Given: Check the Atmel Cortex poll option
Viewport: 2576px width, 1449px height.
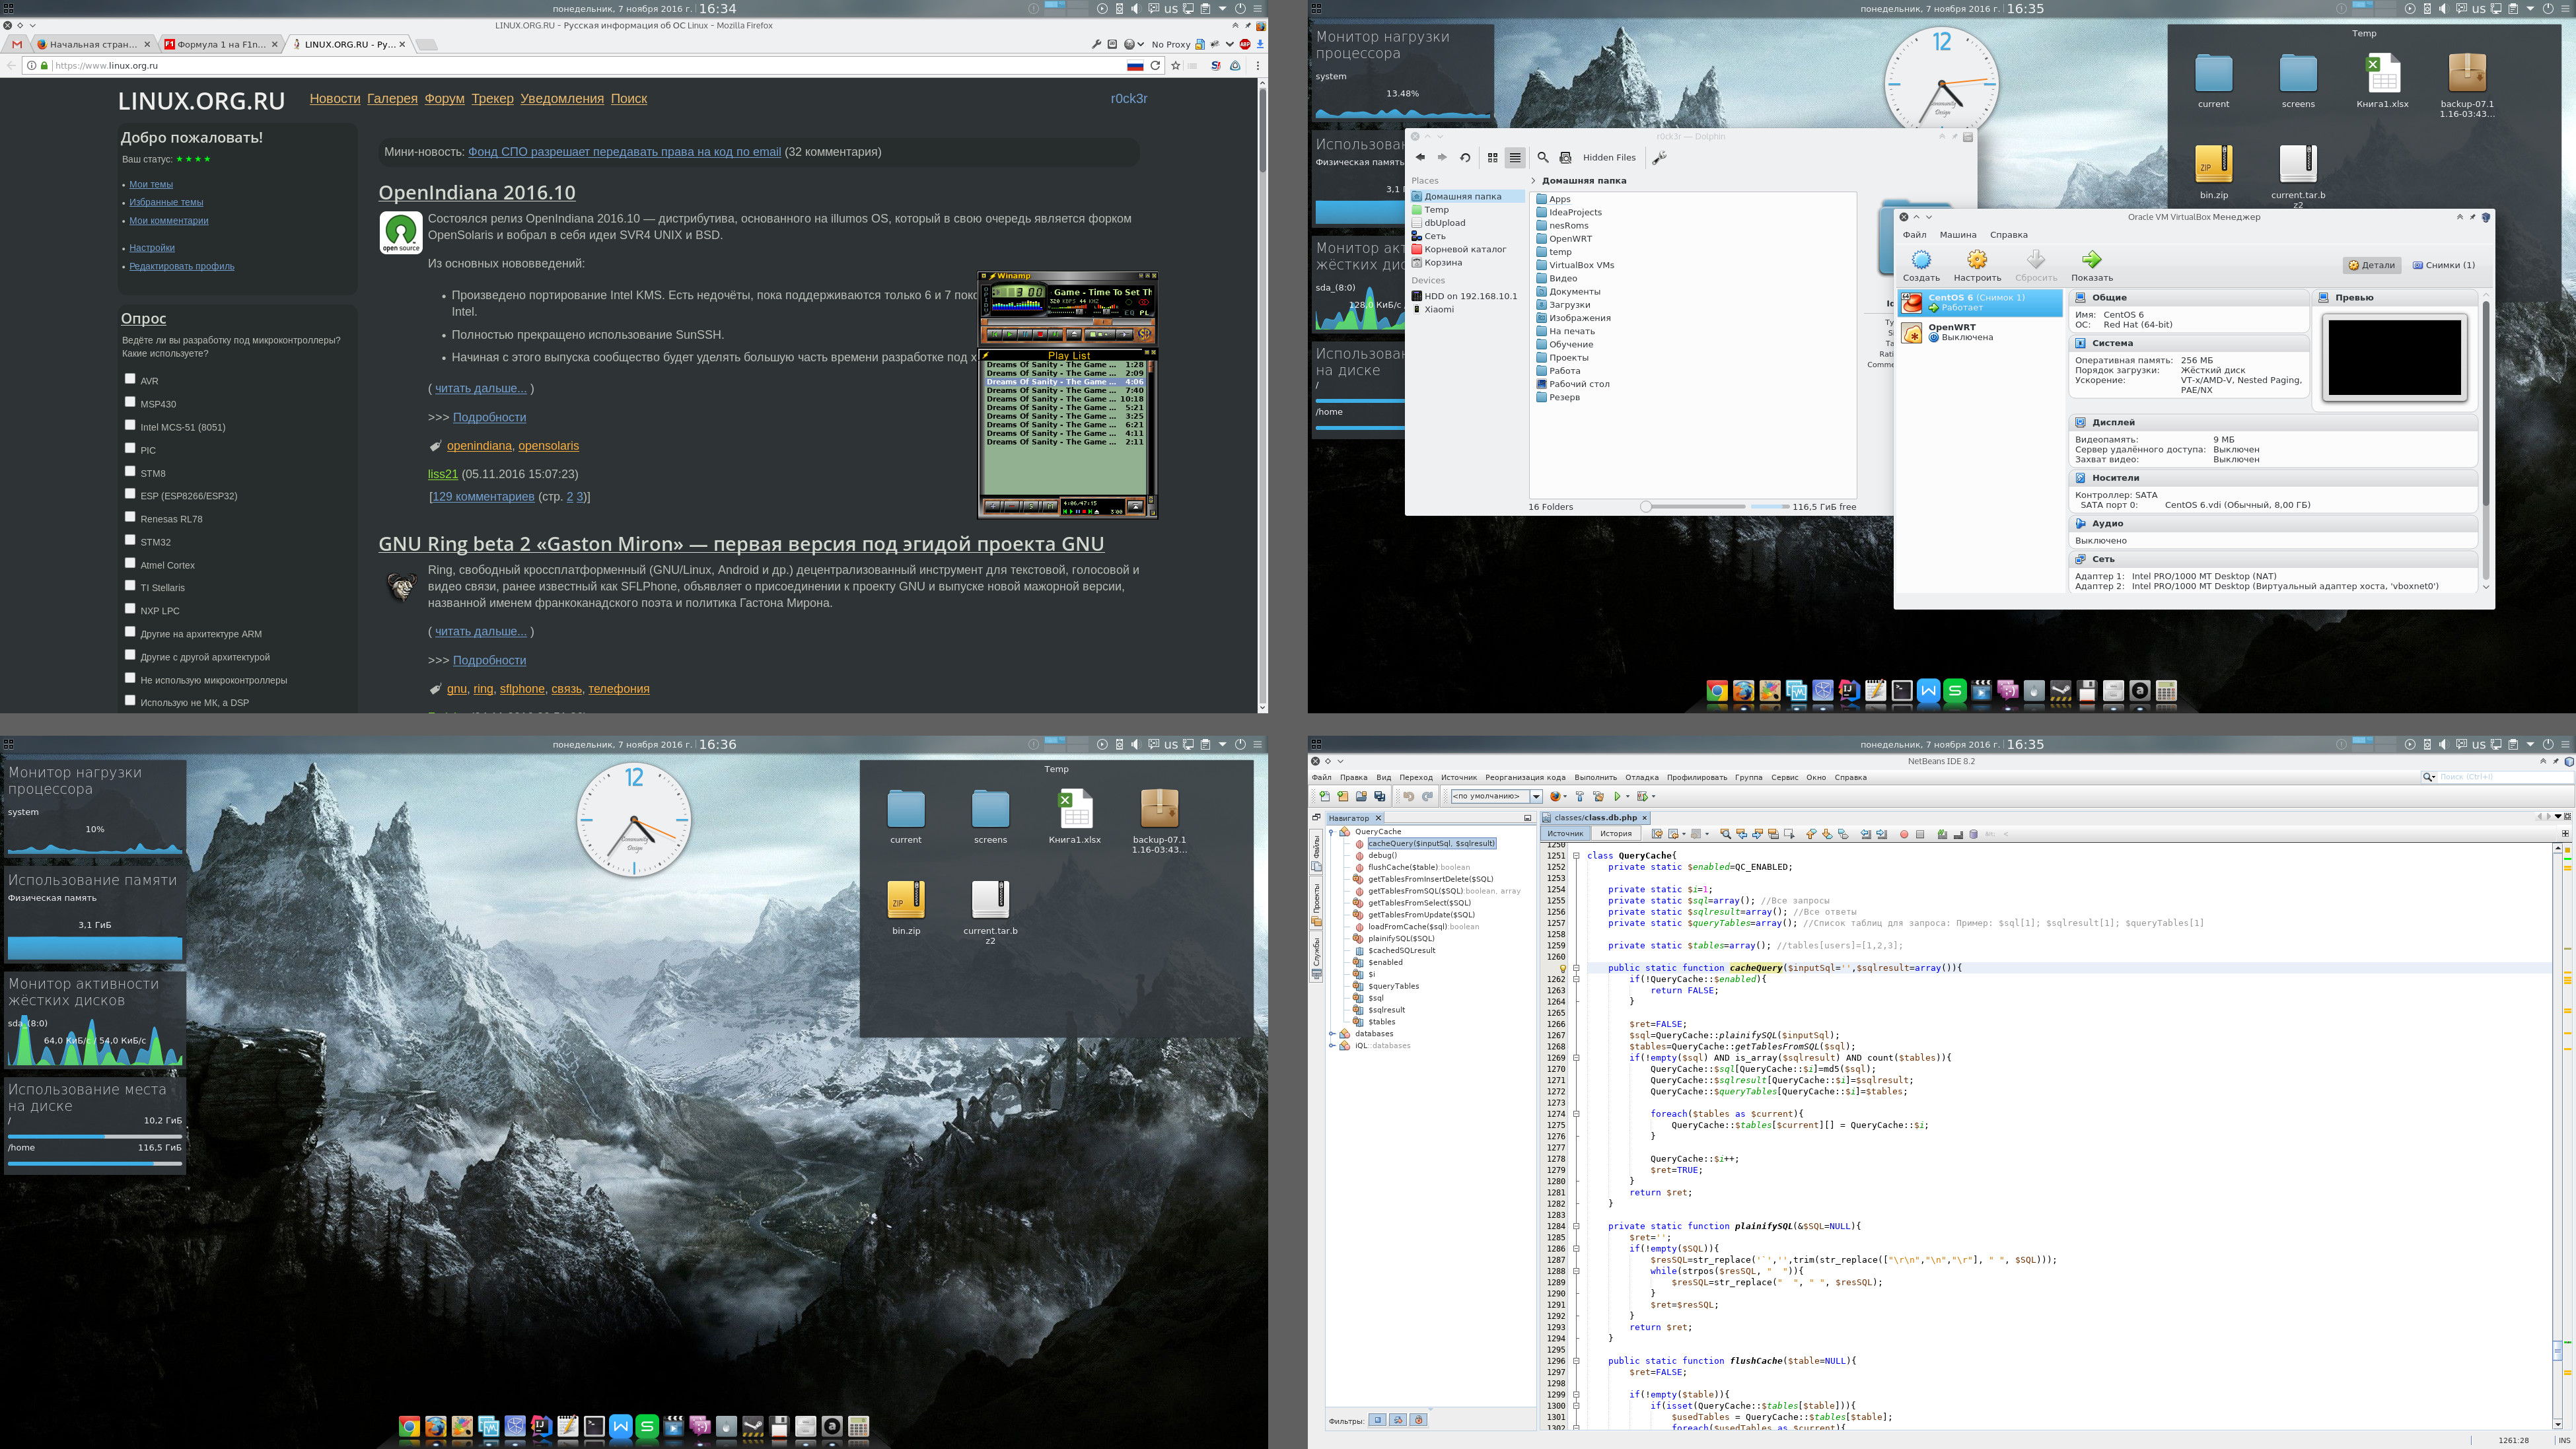Looking at the screenshot, I should point(130,563).
